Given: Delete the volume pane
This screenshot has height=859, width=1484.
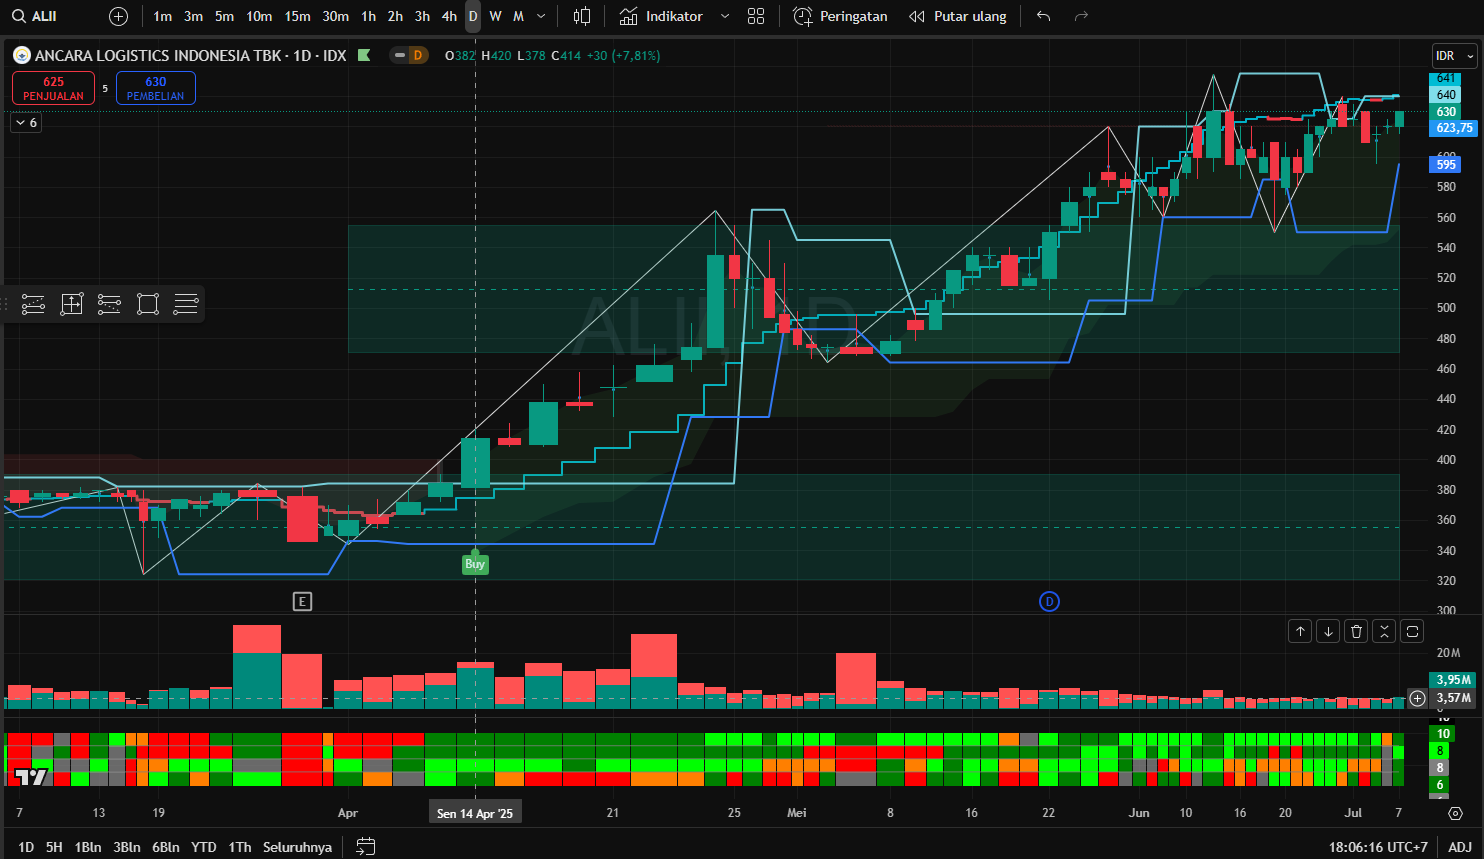Looking at the screenshot, I should coord(1356,631).
